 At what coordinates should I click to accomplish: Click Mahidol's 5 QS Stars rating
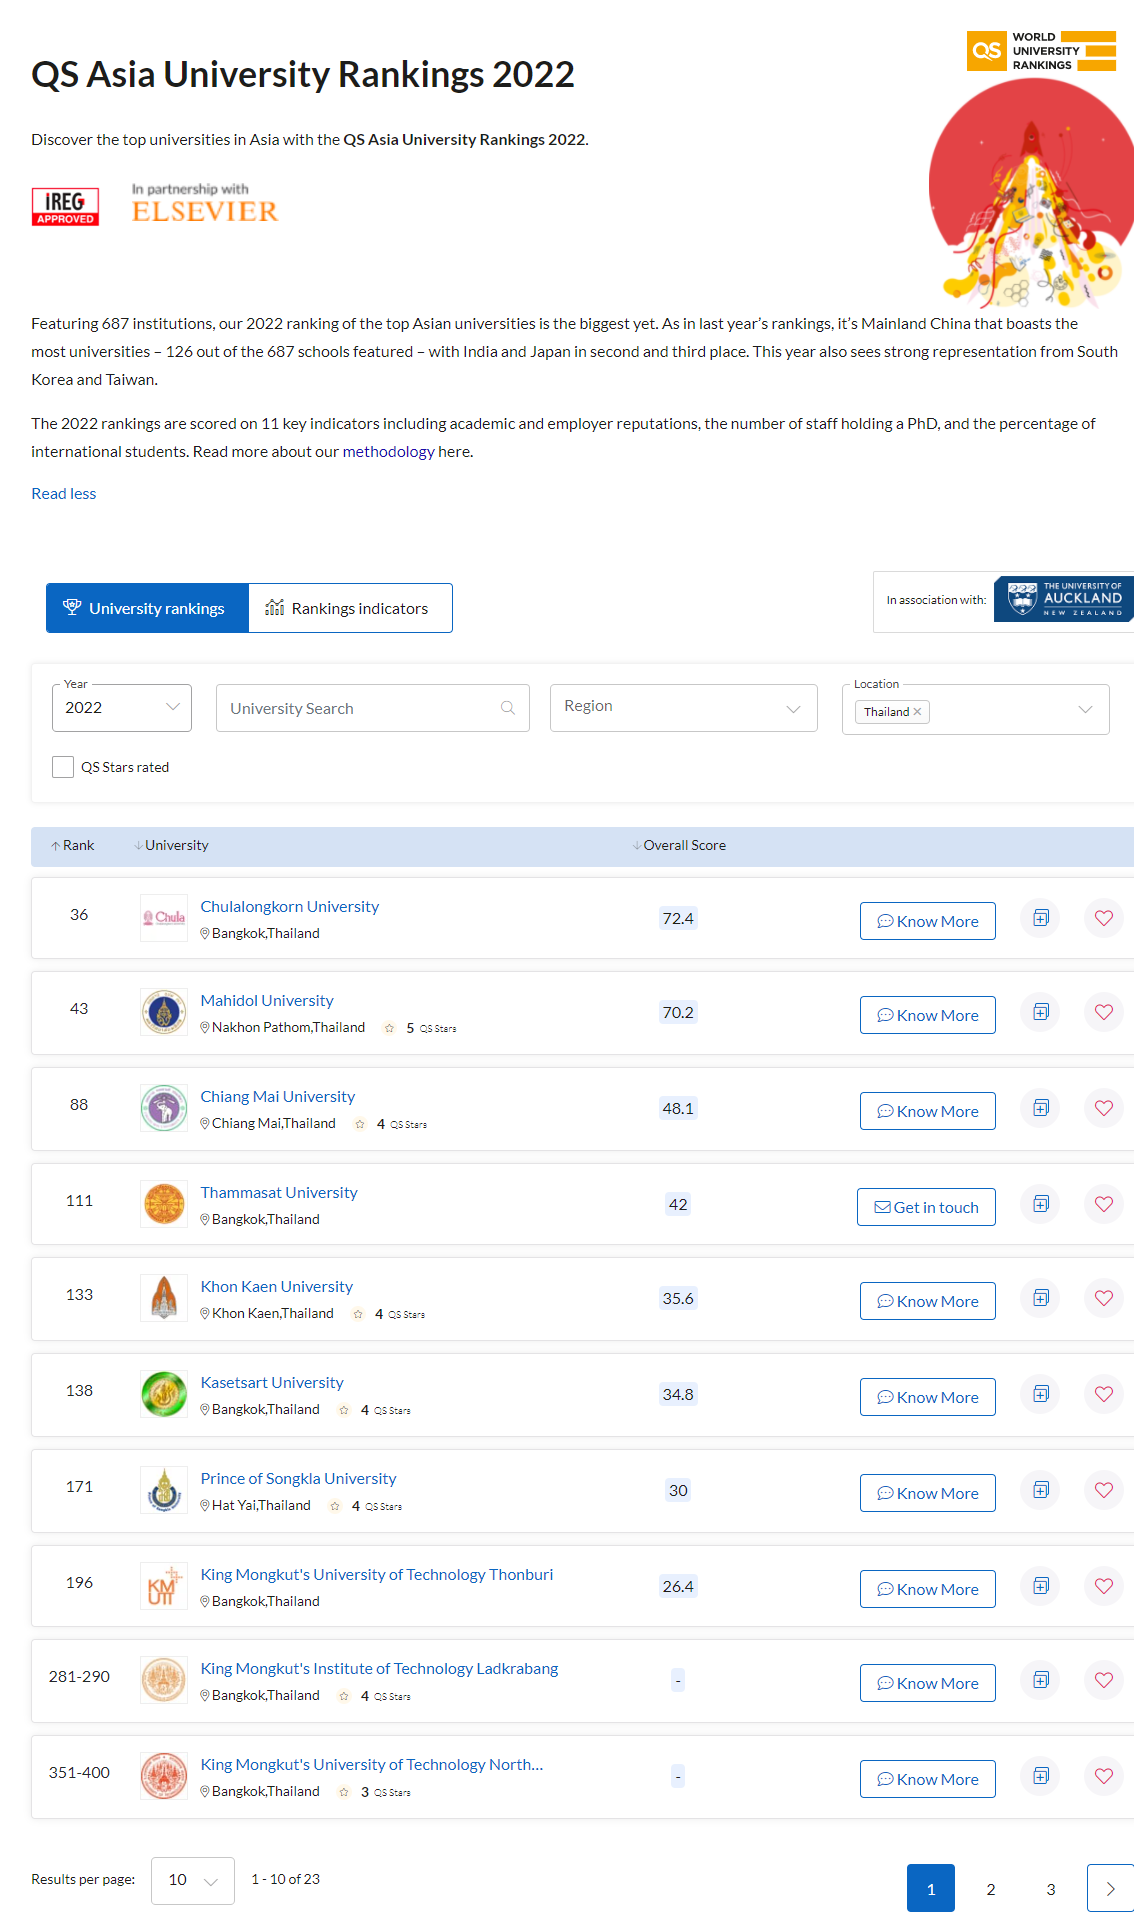pos(420,1028)
